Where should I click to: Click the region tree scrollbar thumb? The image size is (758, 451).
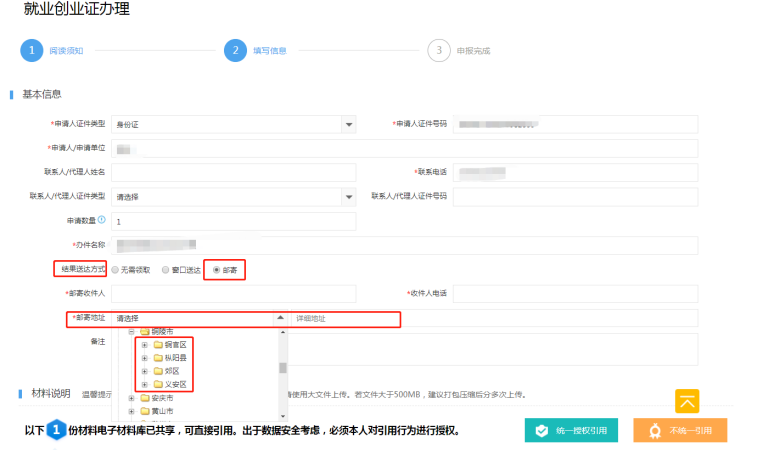click(x=283, y=368)
